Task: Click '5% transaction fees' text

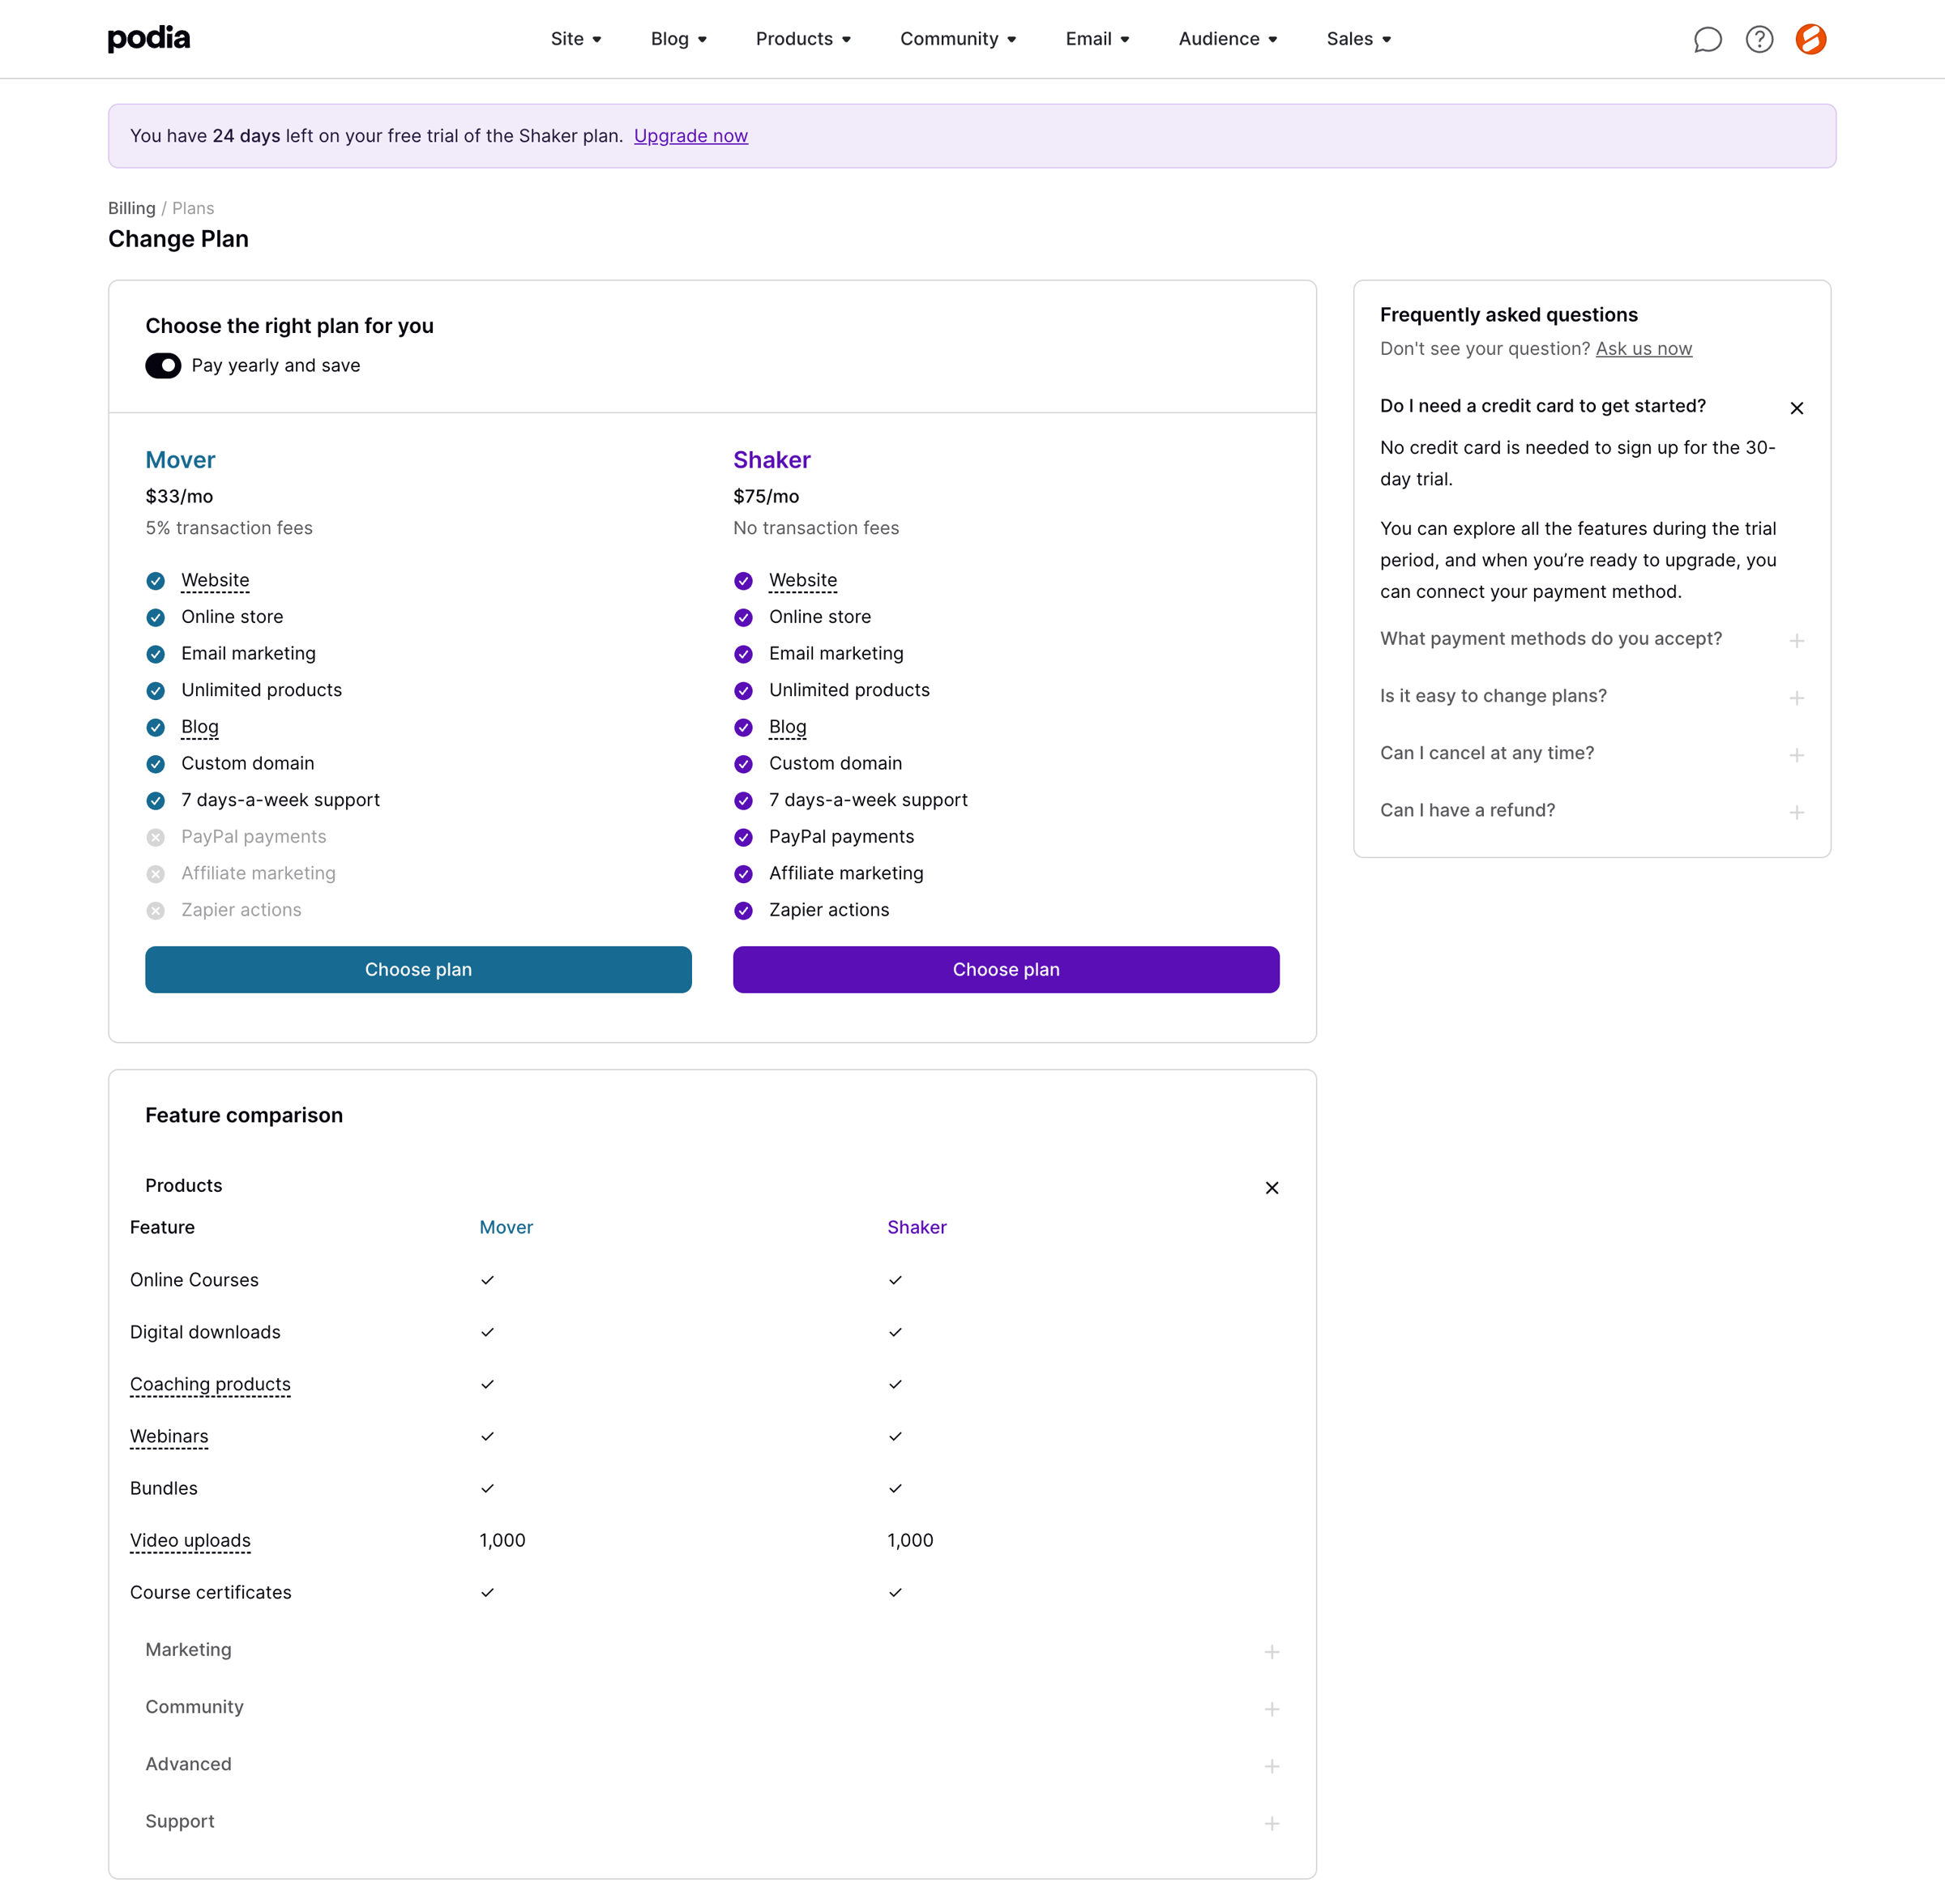Action: point(229,528)
